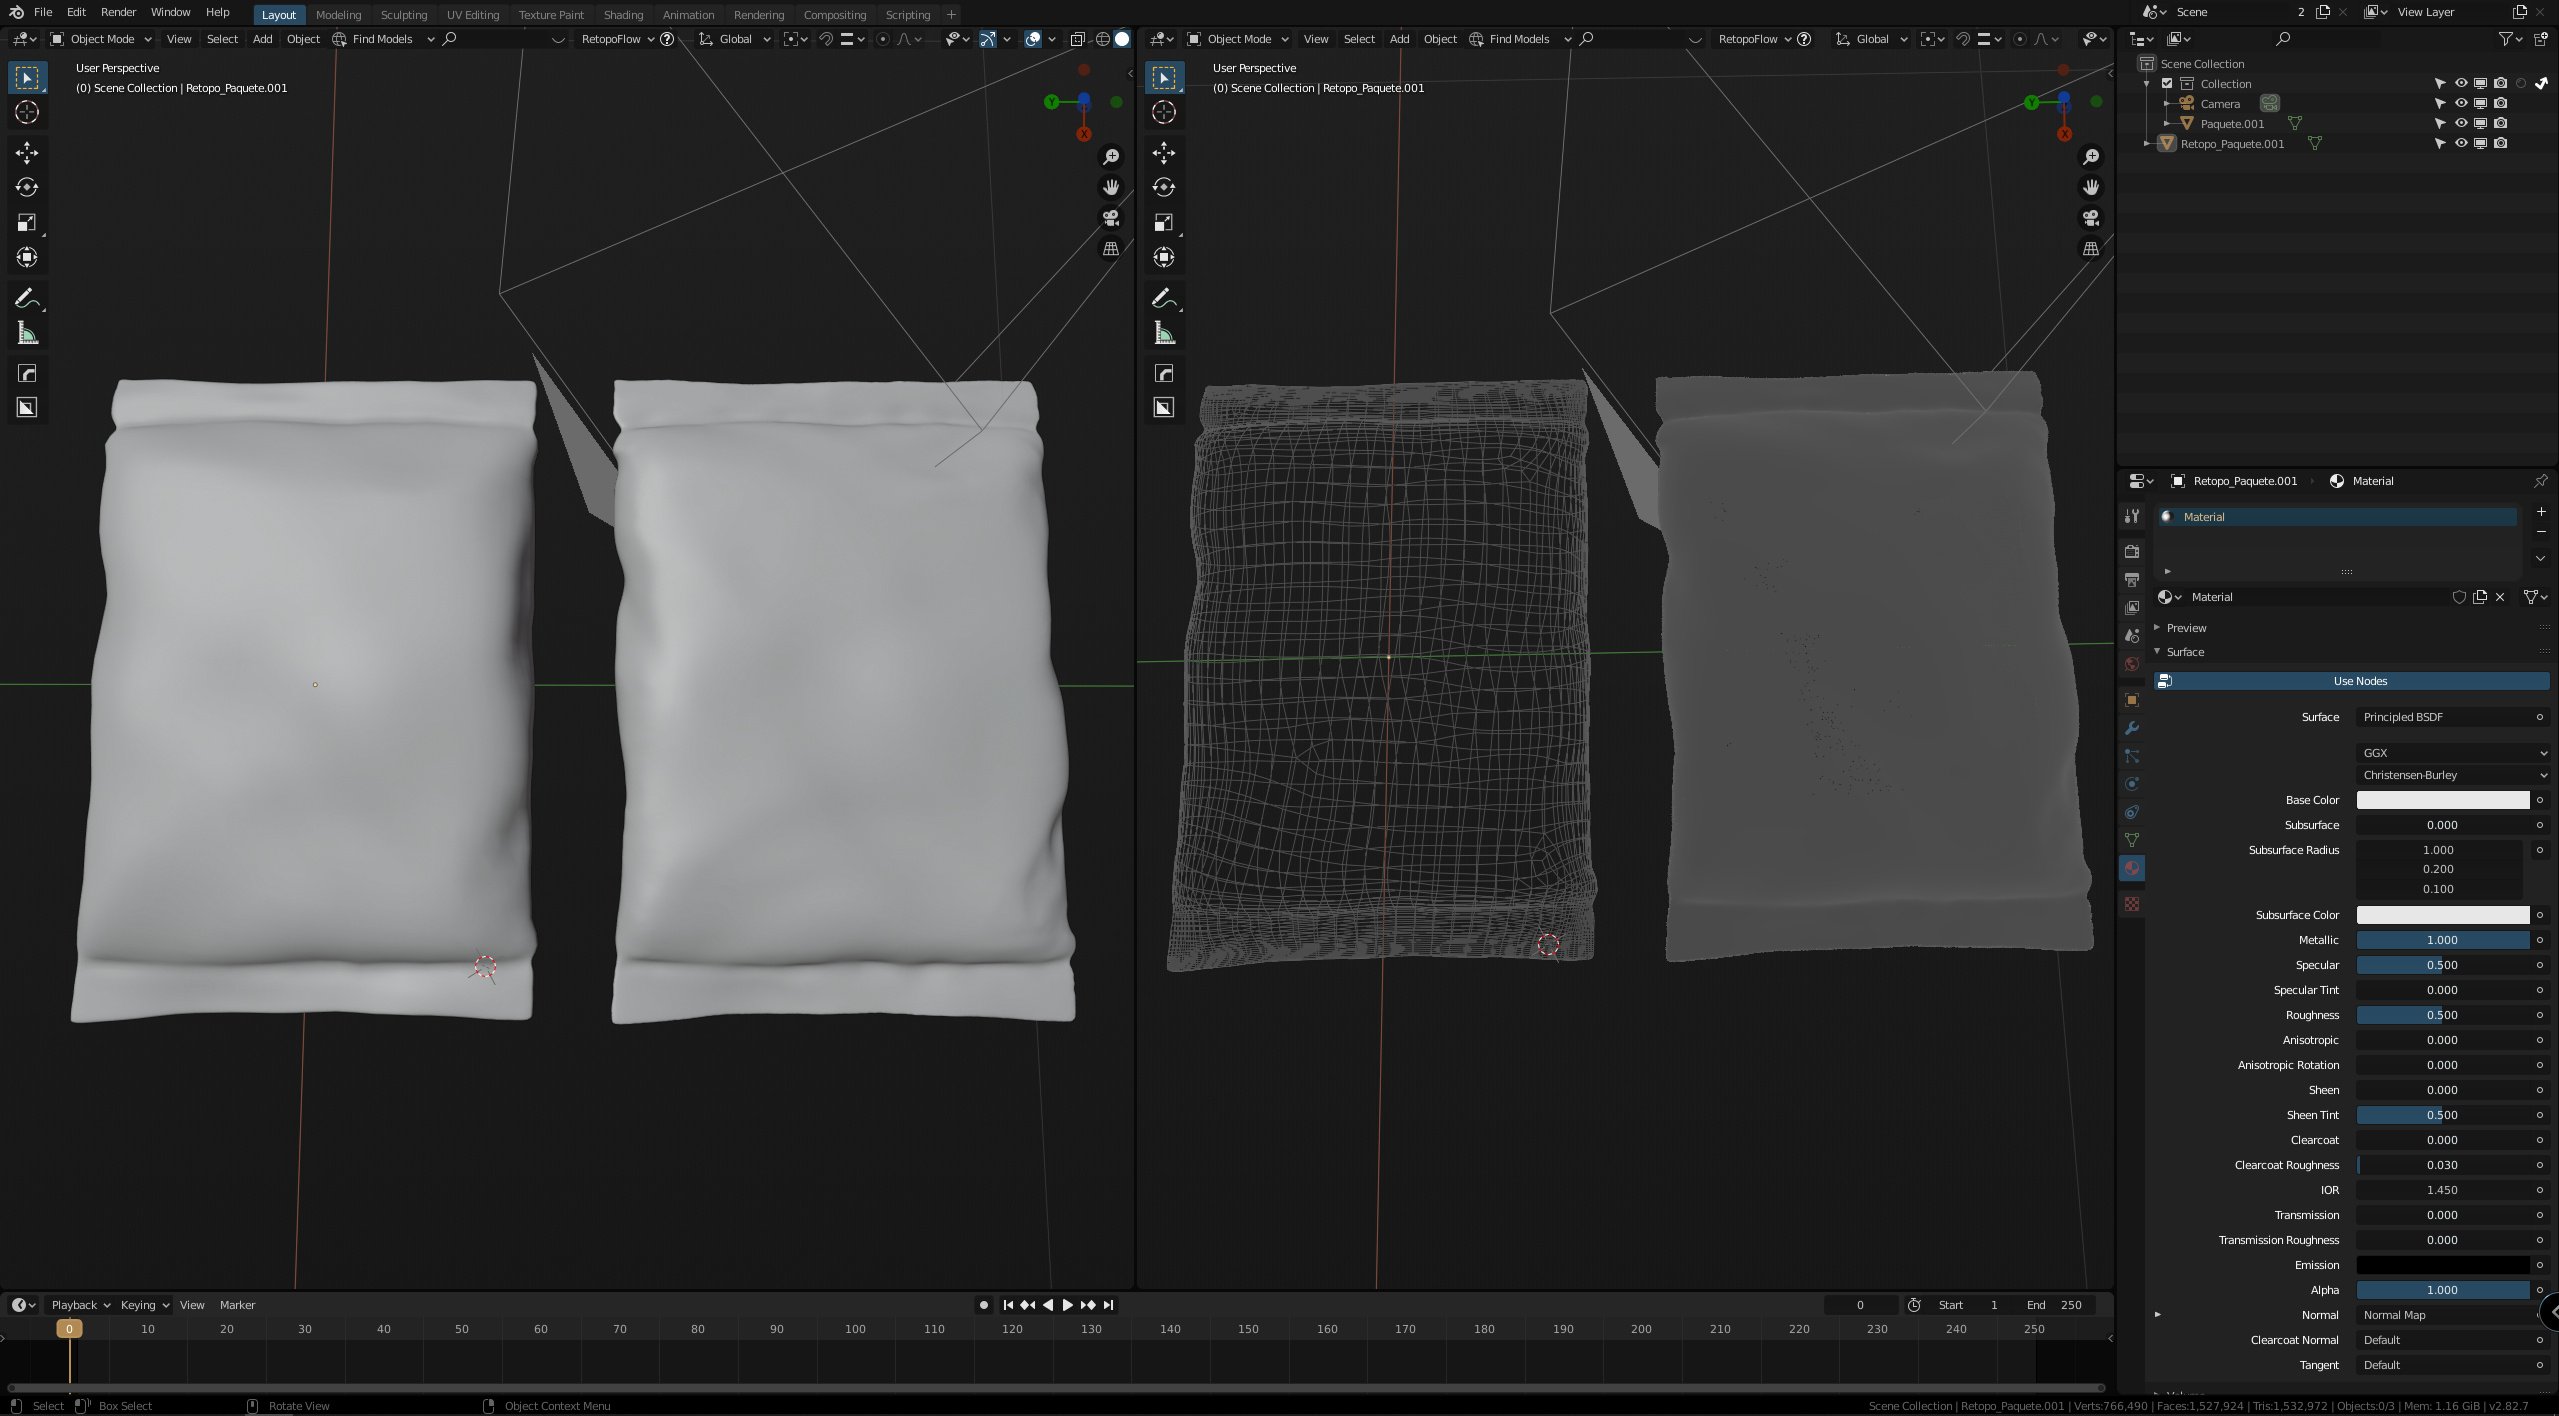This screenshot has width=2559, height=1416.
Task: Click the New Material slot plus button
Action: [x=2541, y=511]
